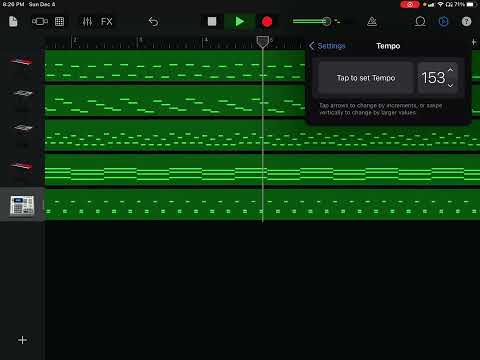The image size is (480, 360).
Task: Open the instrument browser button
Action: point(40,22)
